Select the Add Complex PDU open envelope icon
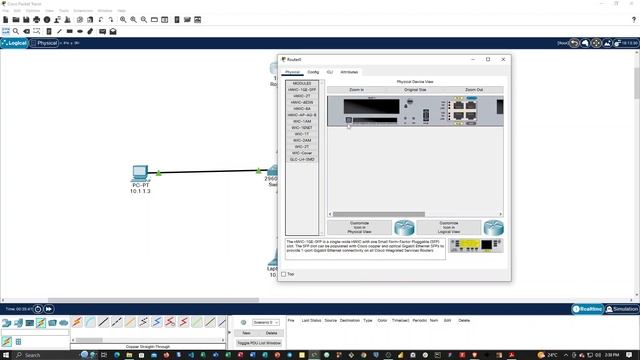The width and height of the screenshot is (640, 360). [113, 31]
